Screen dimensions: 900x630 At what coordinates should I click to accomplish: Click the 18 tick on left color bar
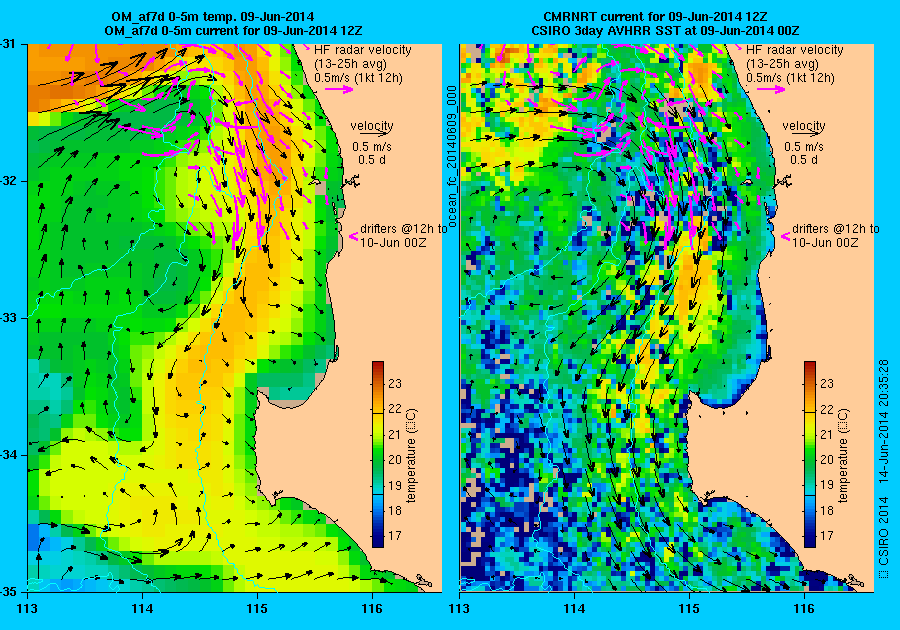tap(395, 510)
